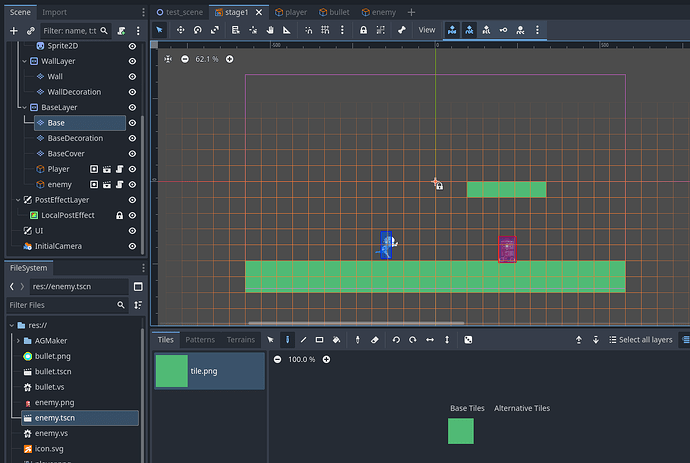Select the Bucket fill tile tool
The width and height of the screenshot is (690, 463).
336,340
